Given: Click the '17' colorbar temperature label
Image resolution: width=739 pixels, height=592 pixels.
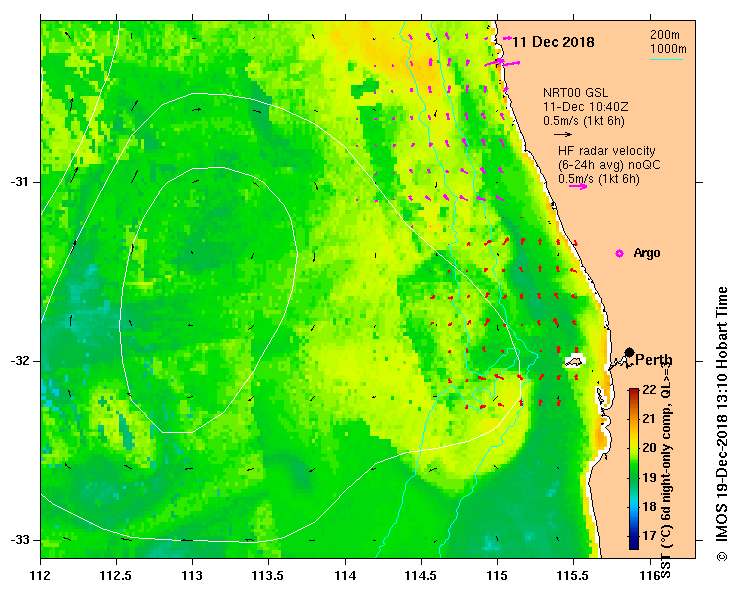Looking at the screenshot, I should pos(649,535).
